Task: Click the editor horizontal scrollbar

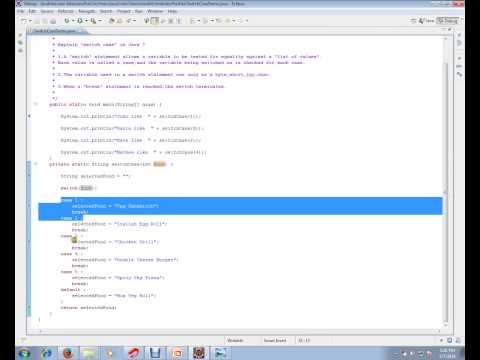Action: click(x=239, y=331)
